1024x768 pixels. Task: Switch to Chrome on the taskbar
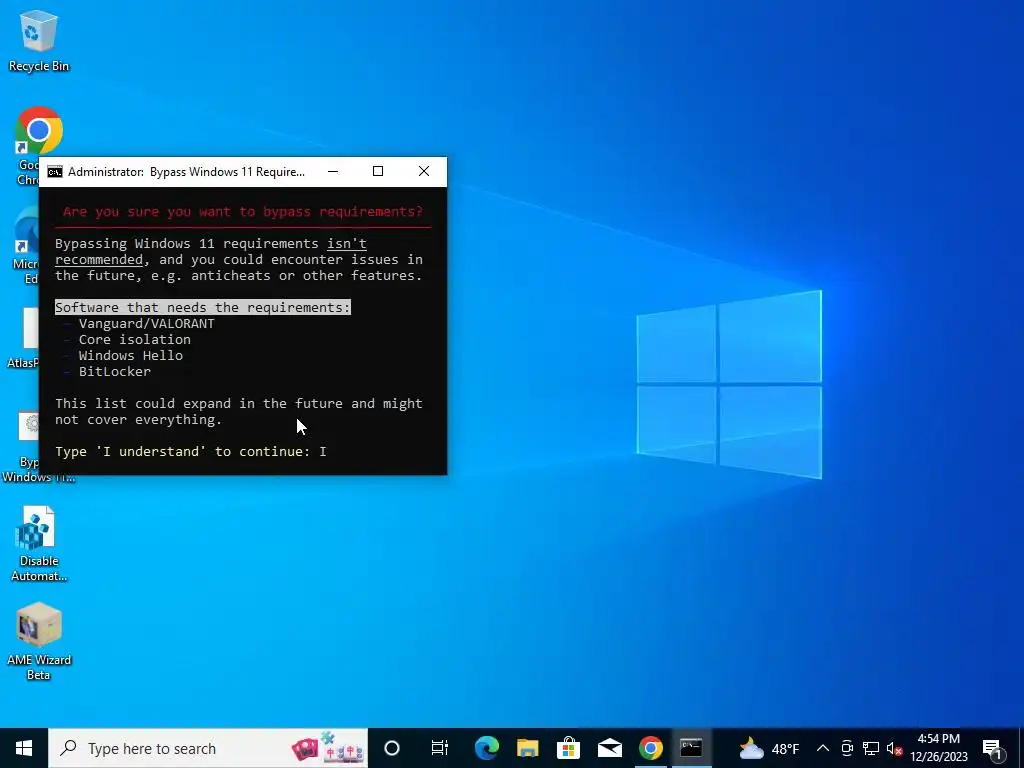tap(650, 748)
